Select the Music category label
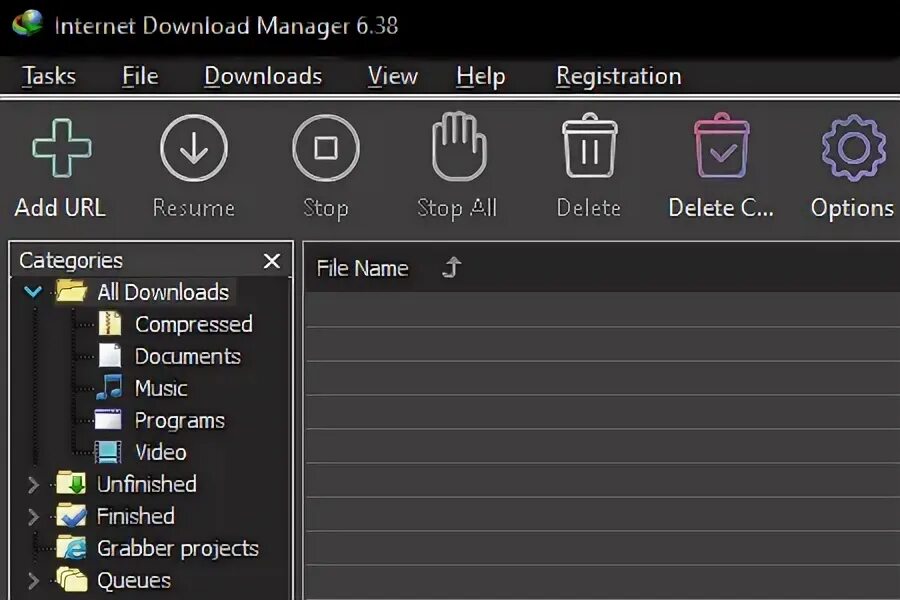Image resolution: width=900 pixels, height=600 pixels. tap(161, 388)
